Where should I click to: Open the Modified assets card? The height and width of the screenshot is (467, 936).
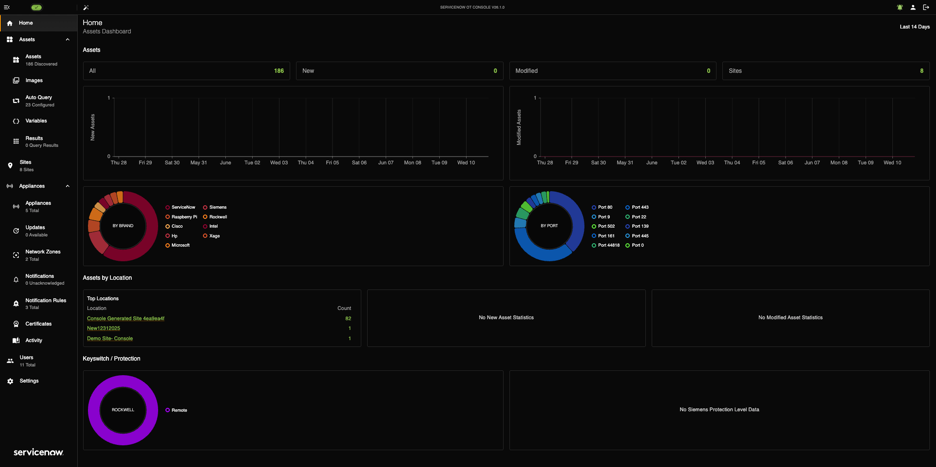612,70
